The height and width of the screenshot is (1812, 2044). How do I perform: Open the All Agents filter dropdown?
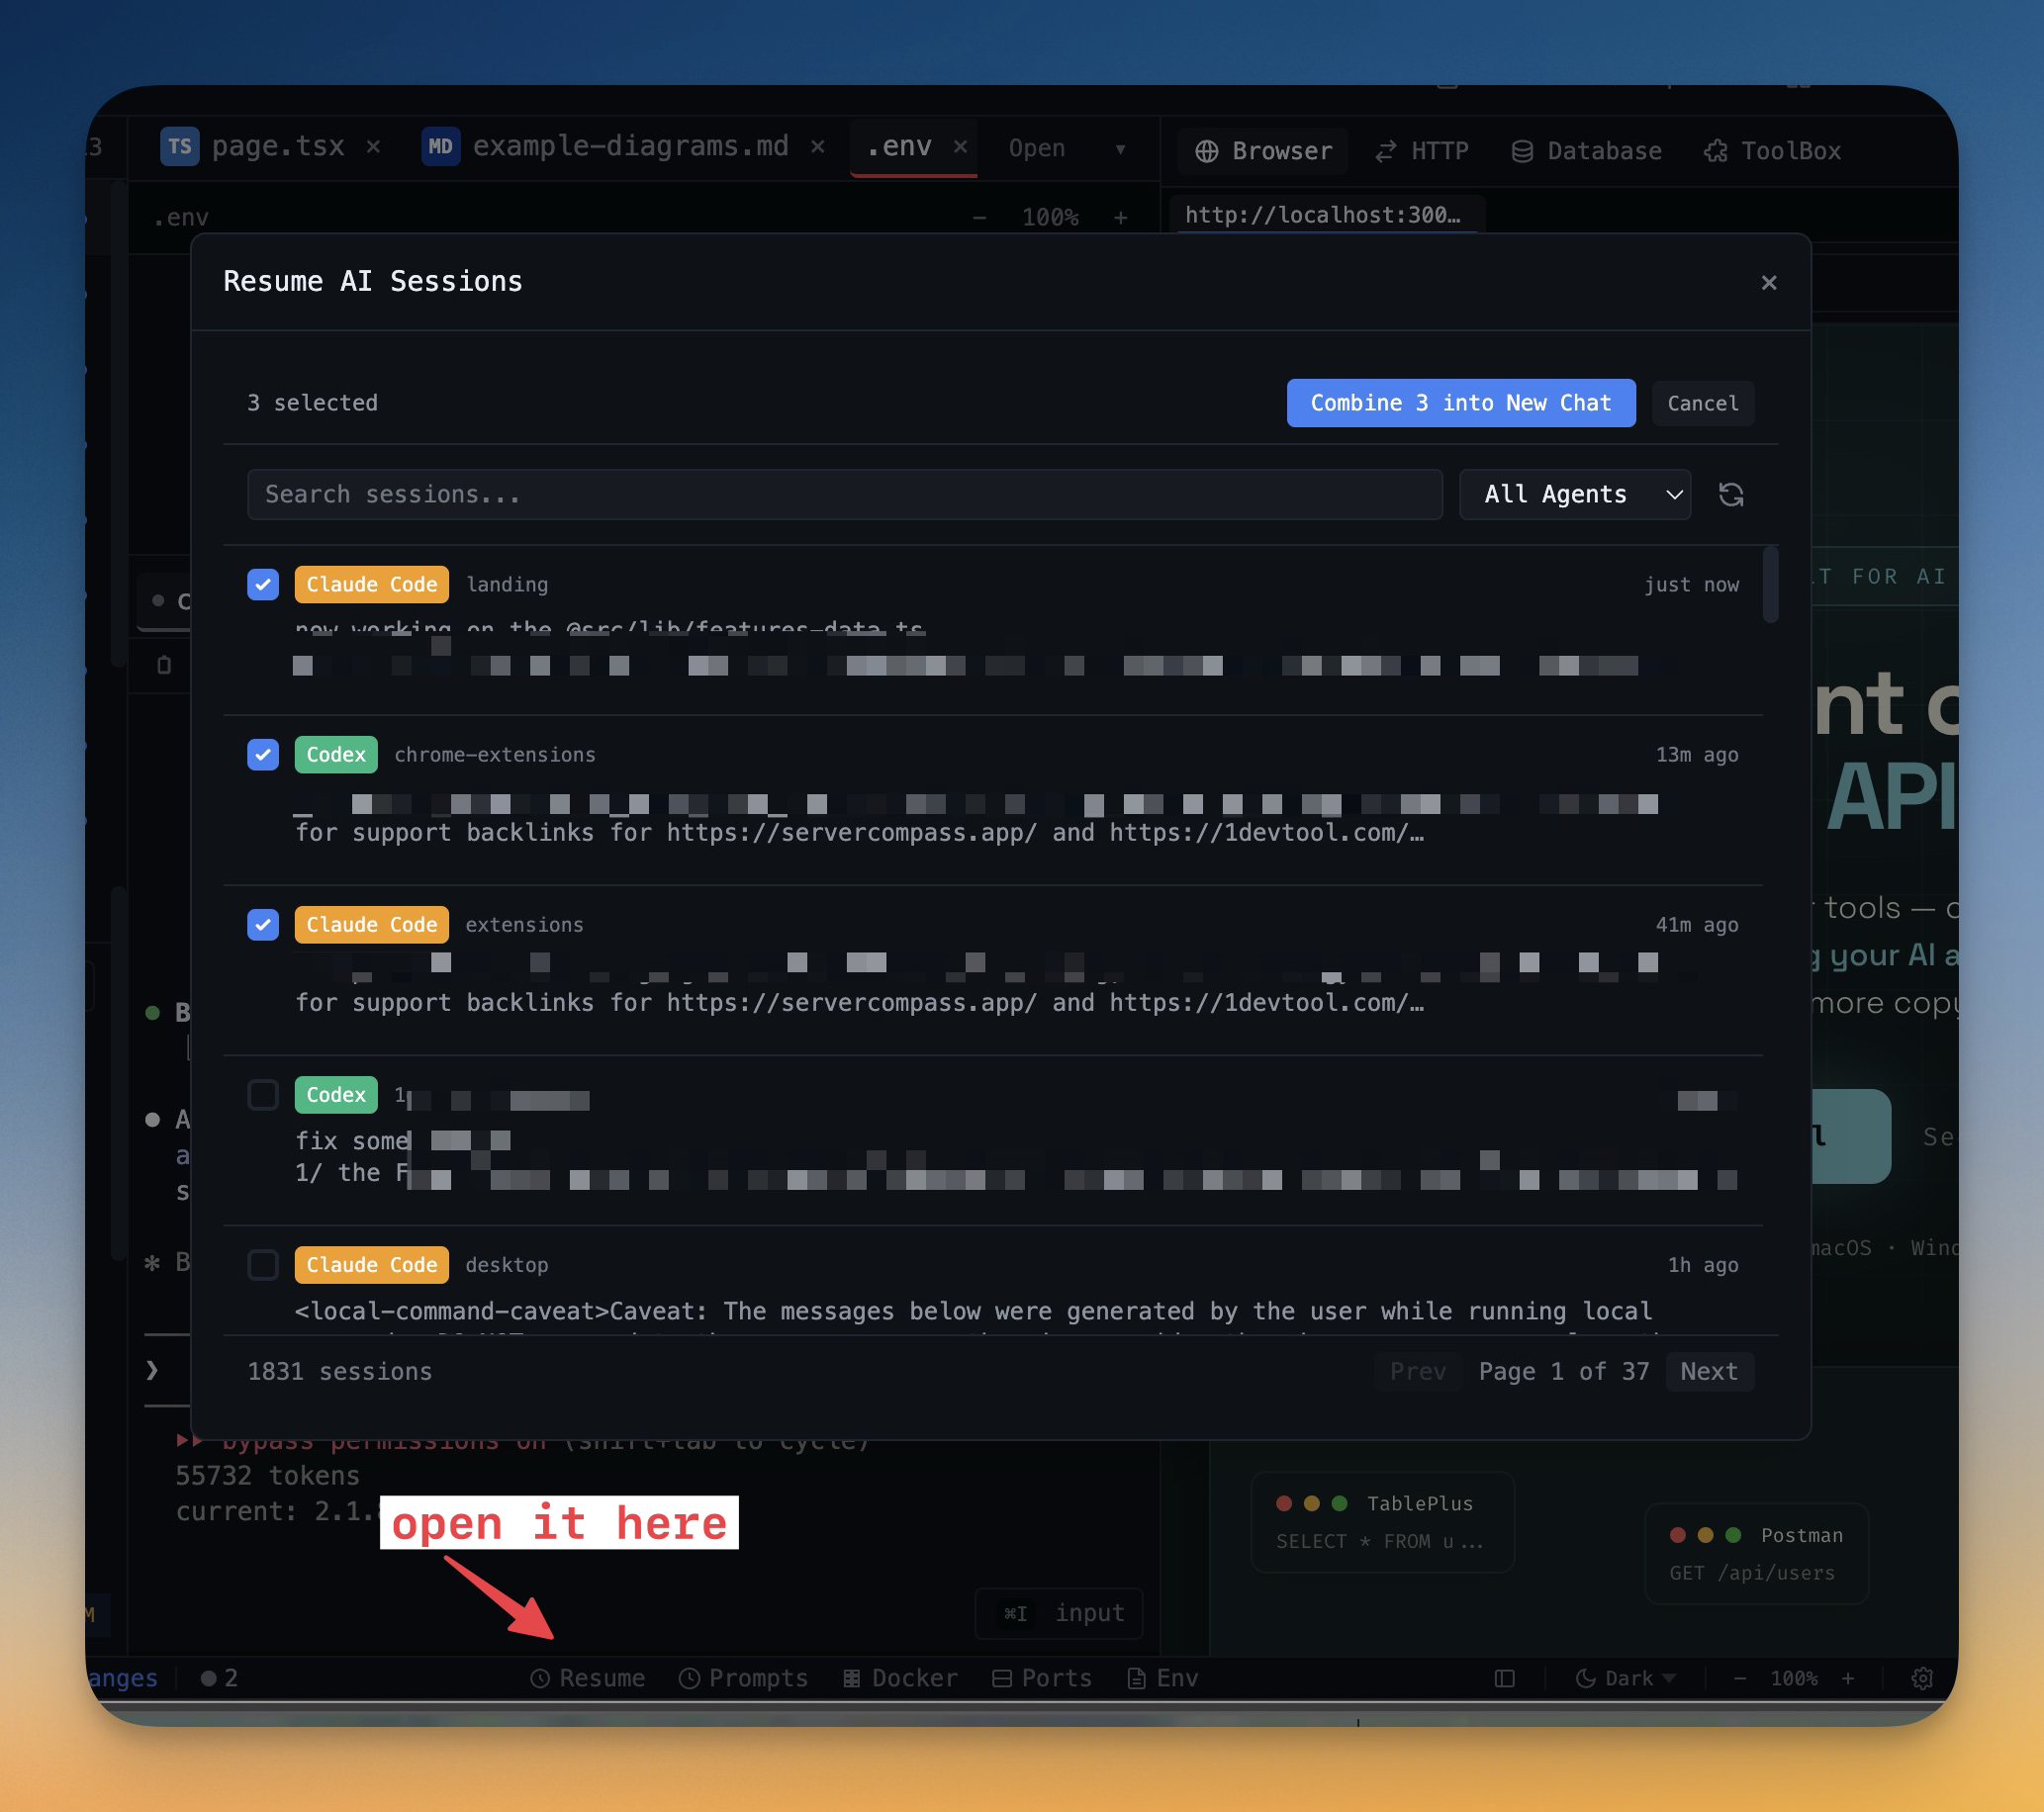point(1574,494)
